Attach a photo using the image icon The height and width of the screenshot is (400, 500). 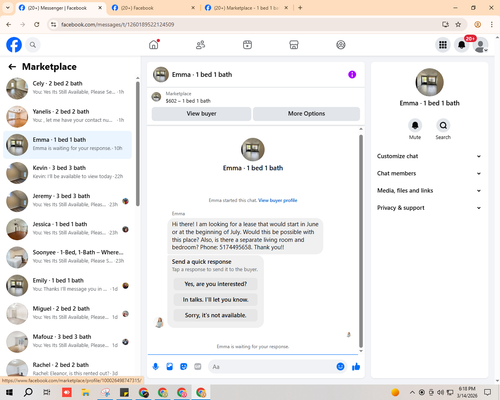(170, 367)
